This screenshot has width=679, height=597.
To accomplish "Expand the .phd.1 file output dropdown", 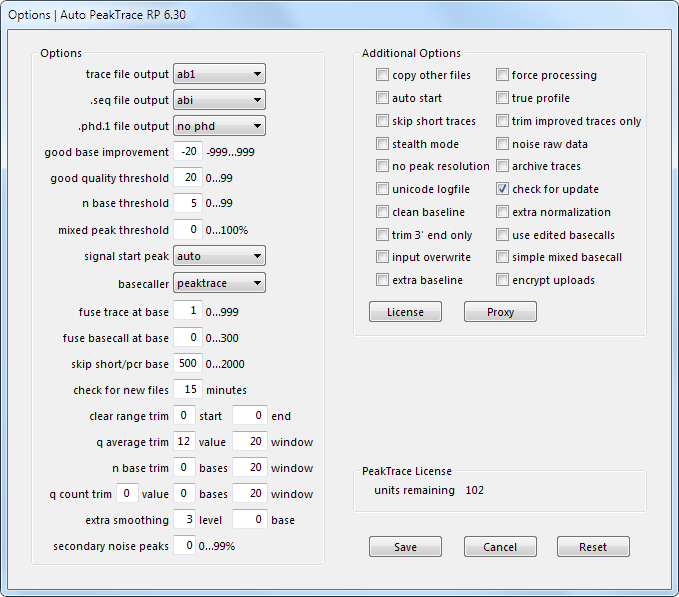I will (x=219, y=126).
